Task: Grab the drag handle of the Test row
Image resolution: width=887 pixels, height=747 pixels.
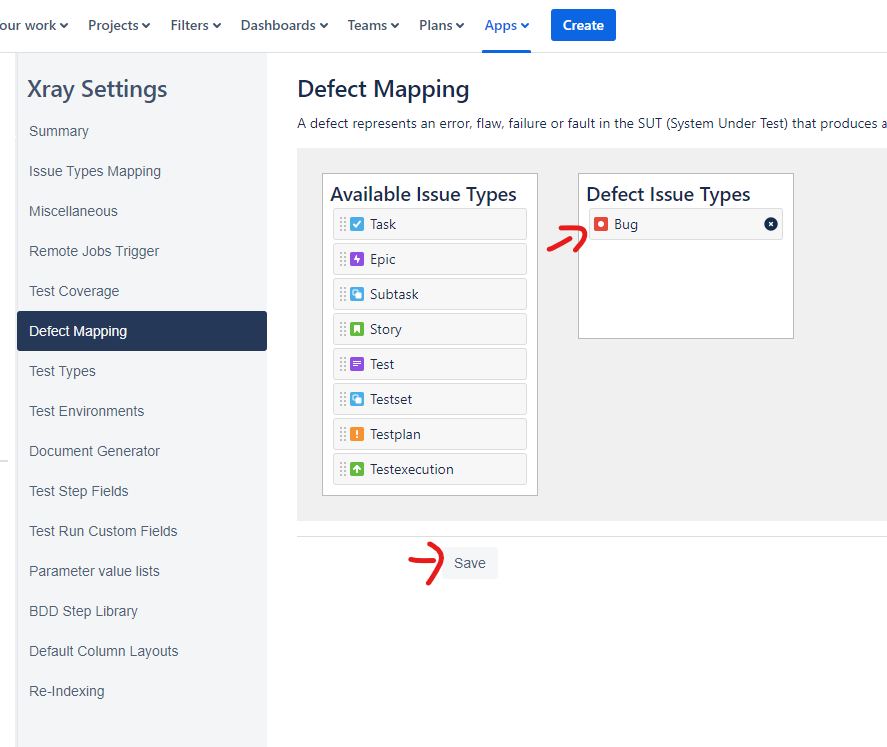Action: tap(343, 365)
